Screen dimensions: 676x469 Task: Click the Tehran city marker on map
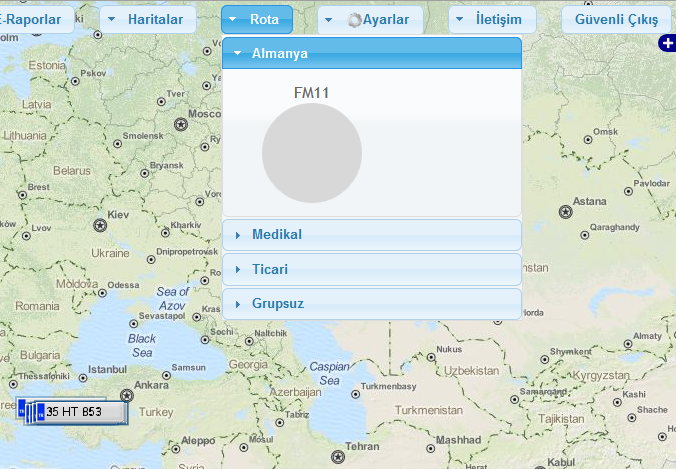[x=338, y=457]
